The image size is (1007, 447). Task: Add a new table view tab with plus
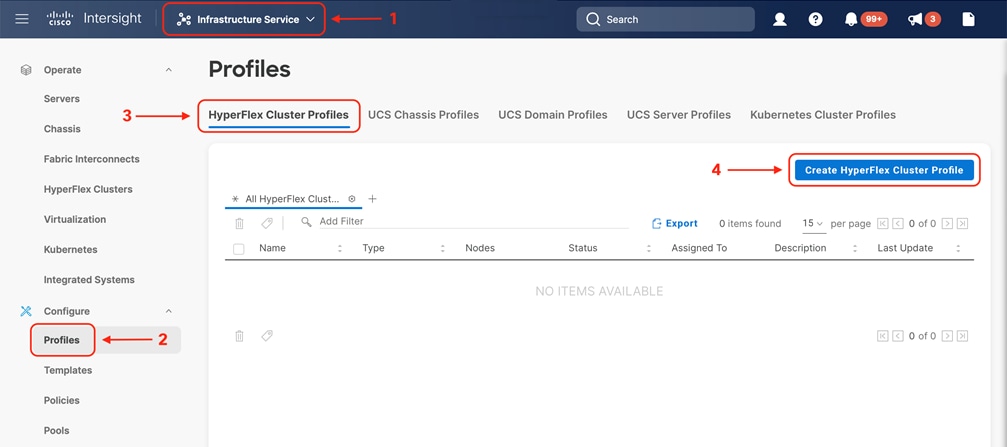(x=372, y=199)
